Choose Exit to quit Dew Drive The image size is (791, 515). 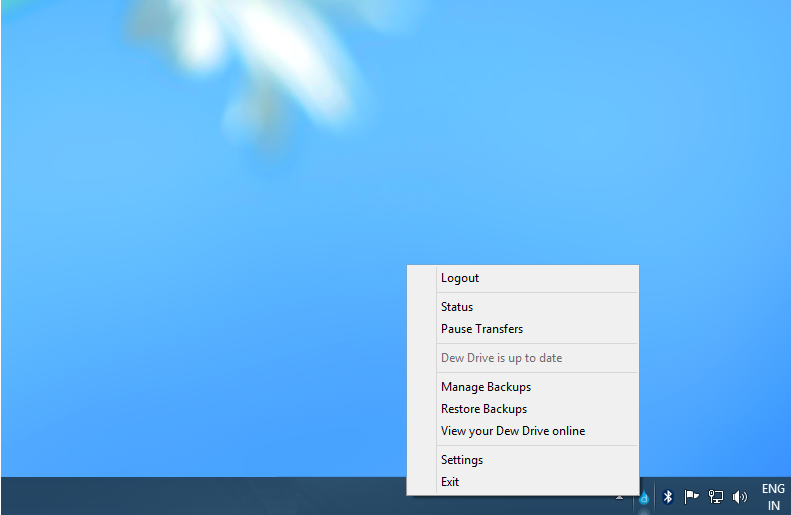pos(523,482)
